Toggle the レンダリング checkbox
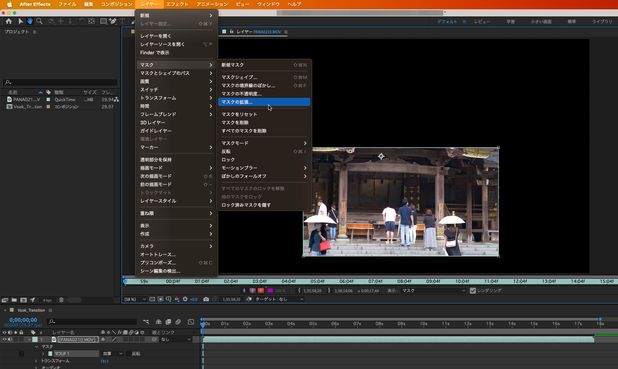Viewport: 618px width, 369px height. [473, 291]
